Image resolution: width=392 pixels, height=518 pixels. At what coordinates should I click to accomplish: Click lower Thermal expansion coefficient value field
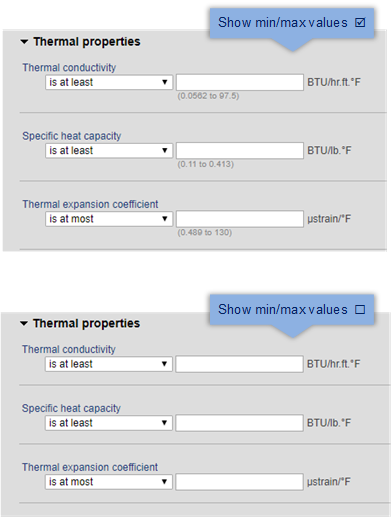pos(239,482)
